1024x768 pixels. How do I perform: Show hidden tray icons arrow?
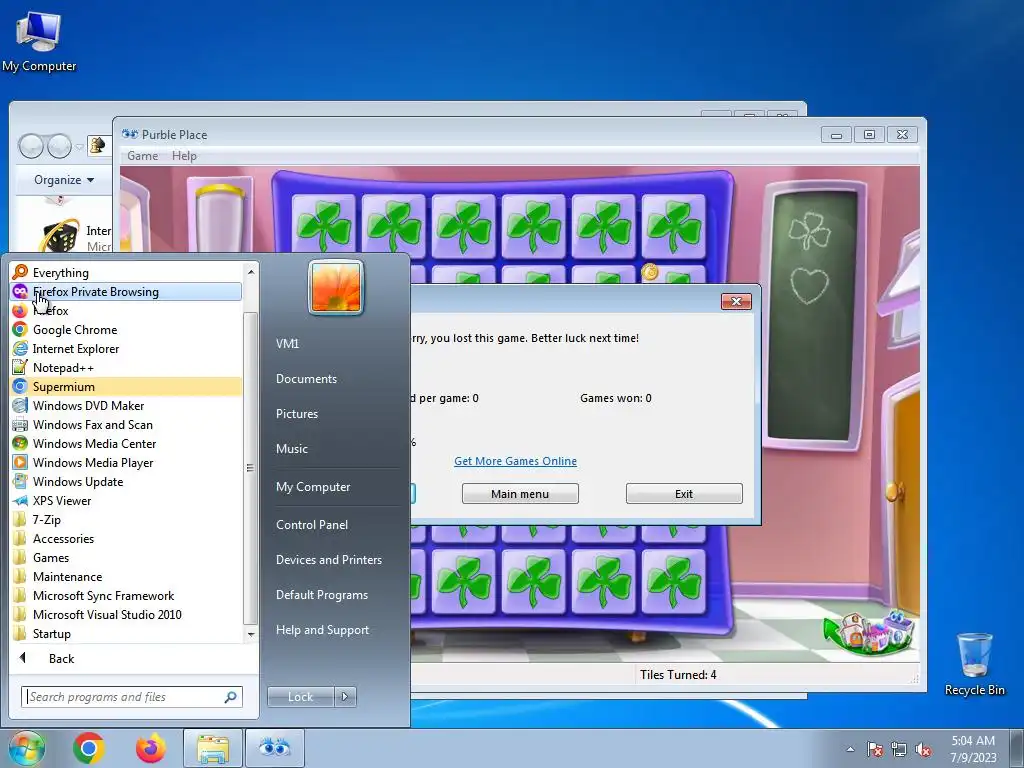[x=850, y=749]
